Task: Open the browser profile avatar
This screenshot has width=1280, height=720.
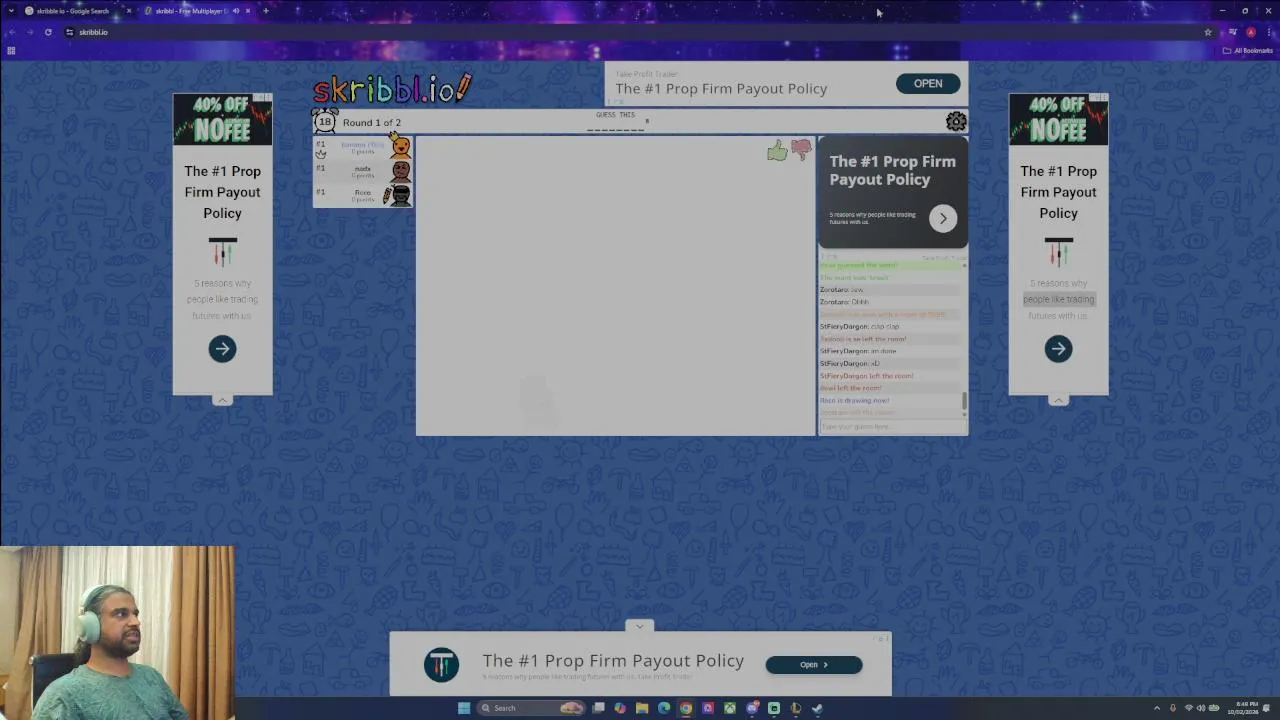Action: (1251, 32)
